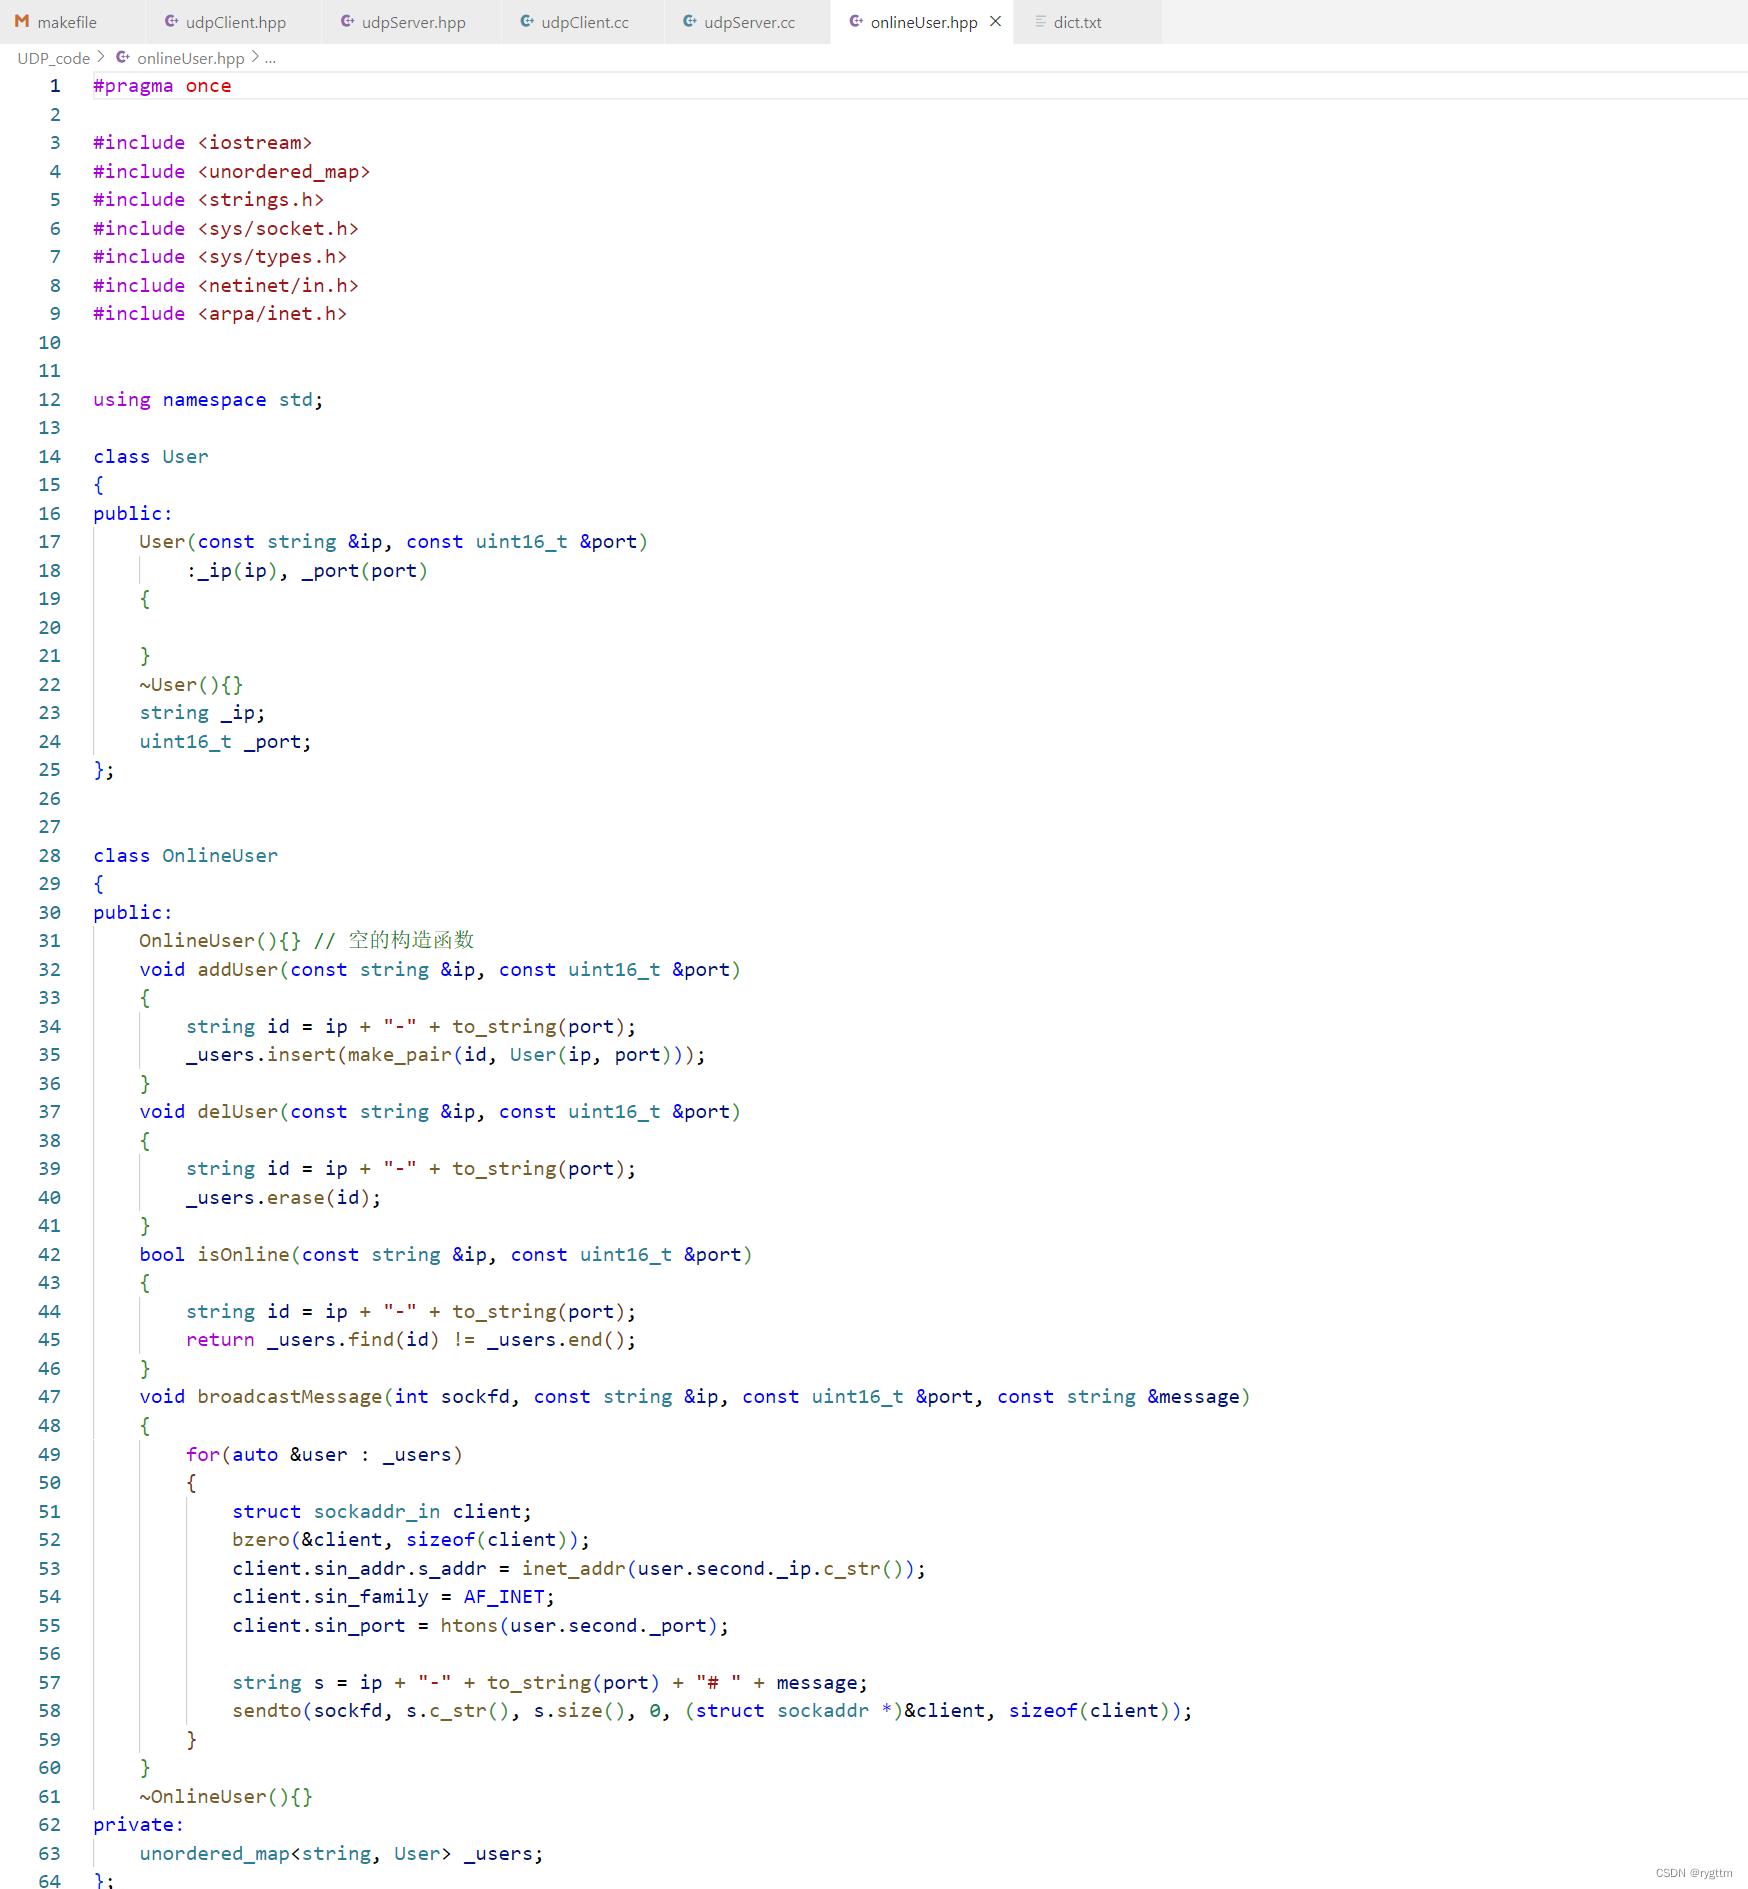This screenshot has width=1748, height=1889.
Task: Click the 'sendto(sockfd, s.c_str()' line
Action: [712, 1711]
